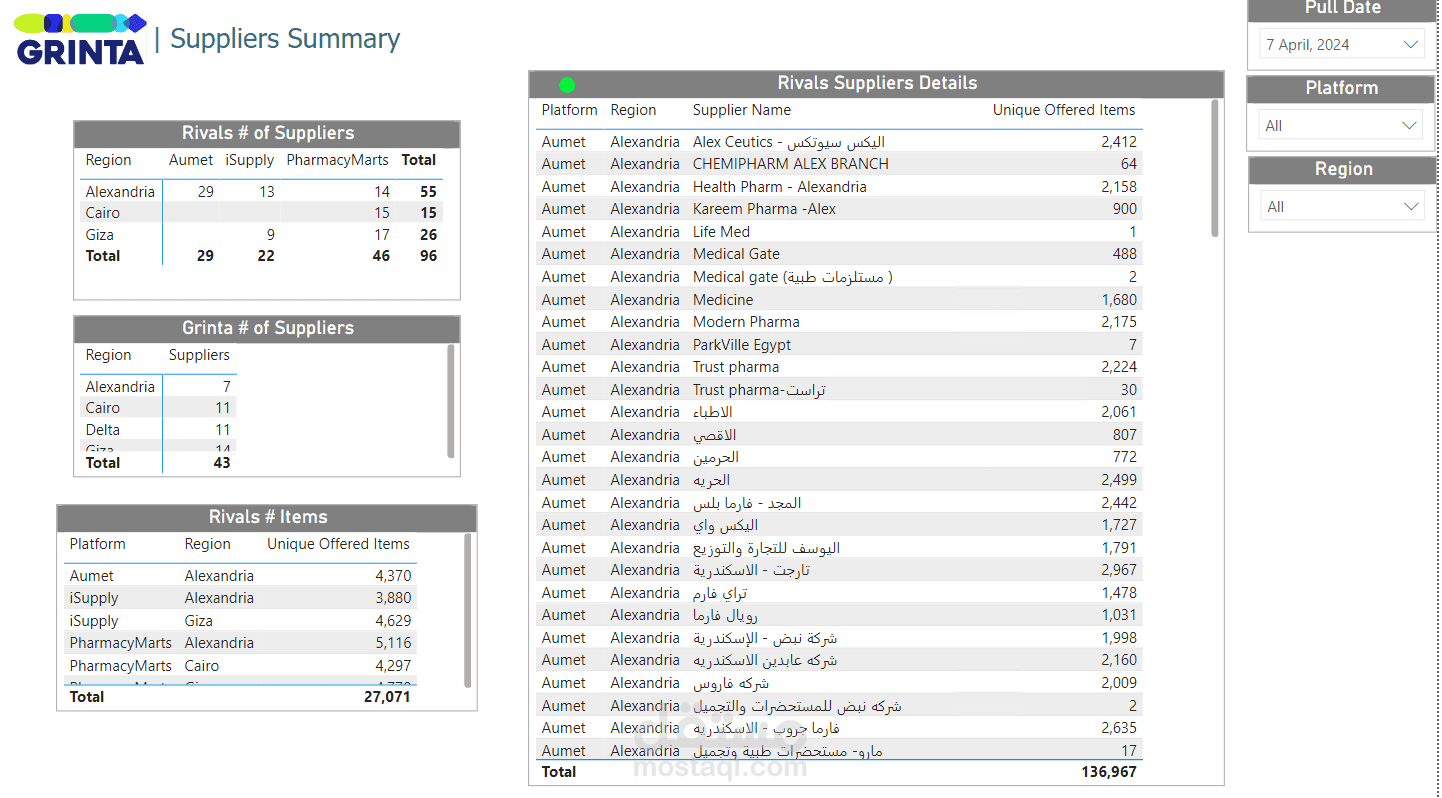Screen dimensions: 1442x798
Task: Select Delta row in Grinta # of Suppliers
Action: [158, 429]
